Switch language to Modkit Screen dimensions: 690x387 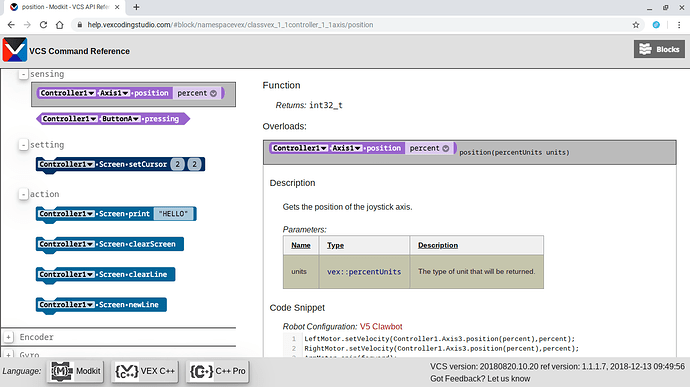pyautogui.click(x=76, y=371)
